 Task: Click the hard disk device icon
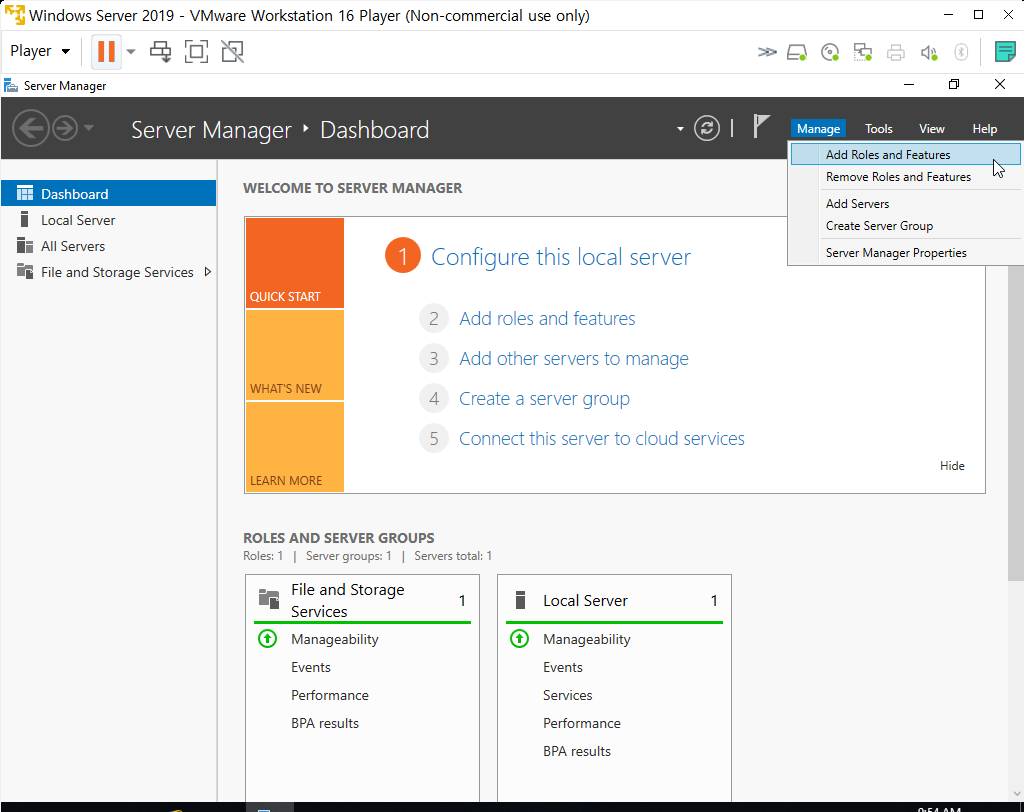pos(797,52)
